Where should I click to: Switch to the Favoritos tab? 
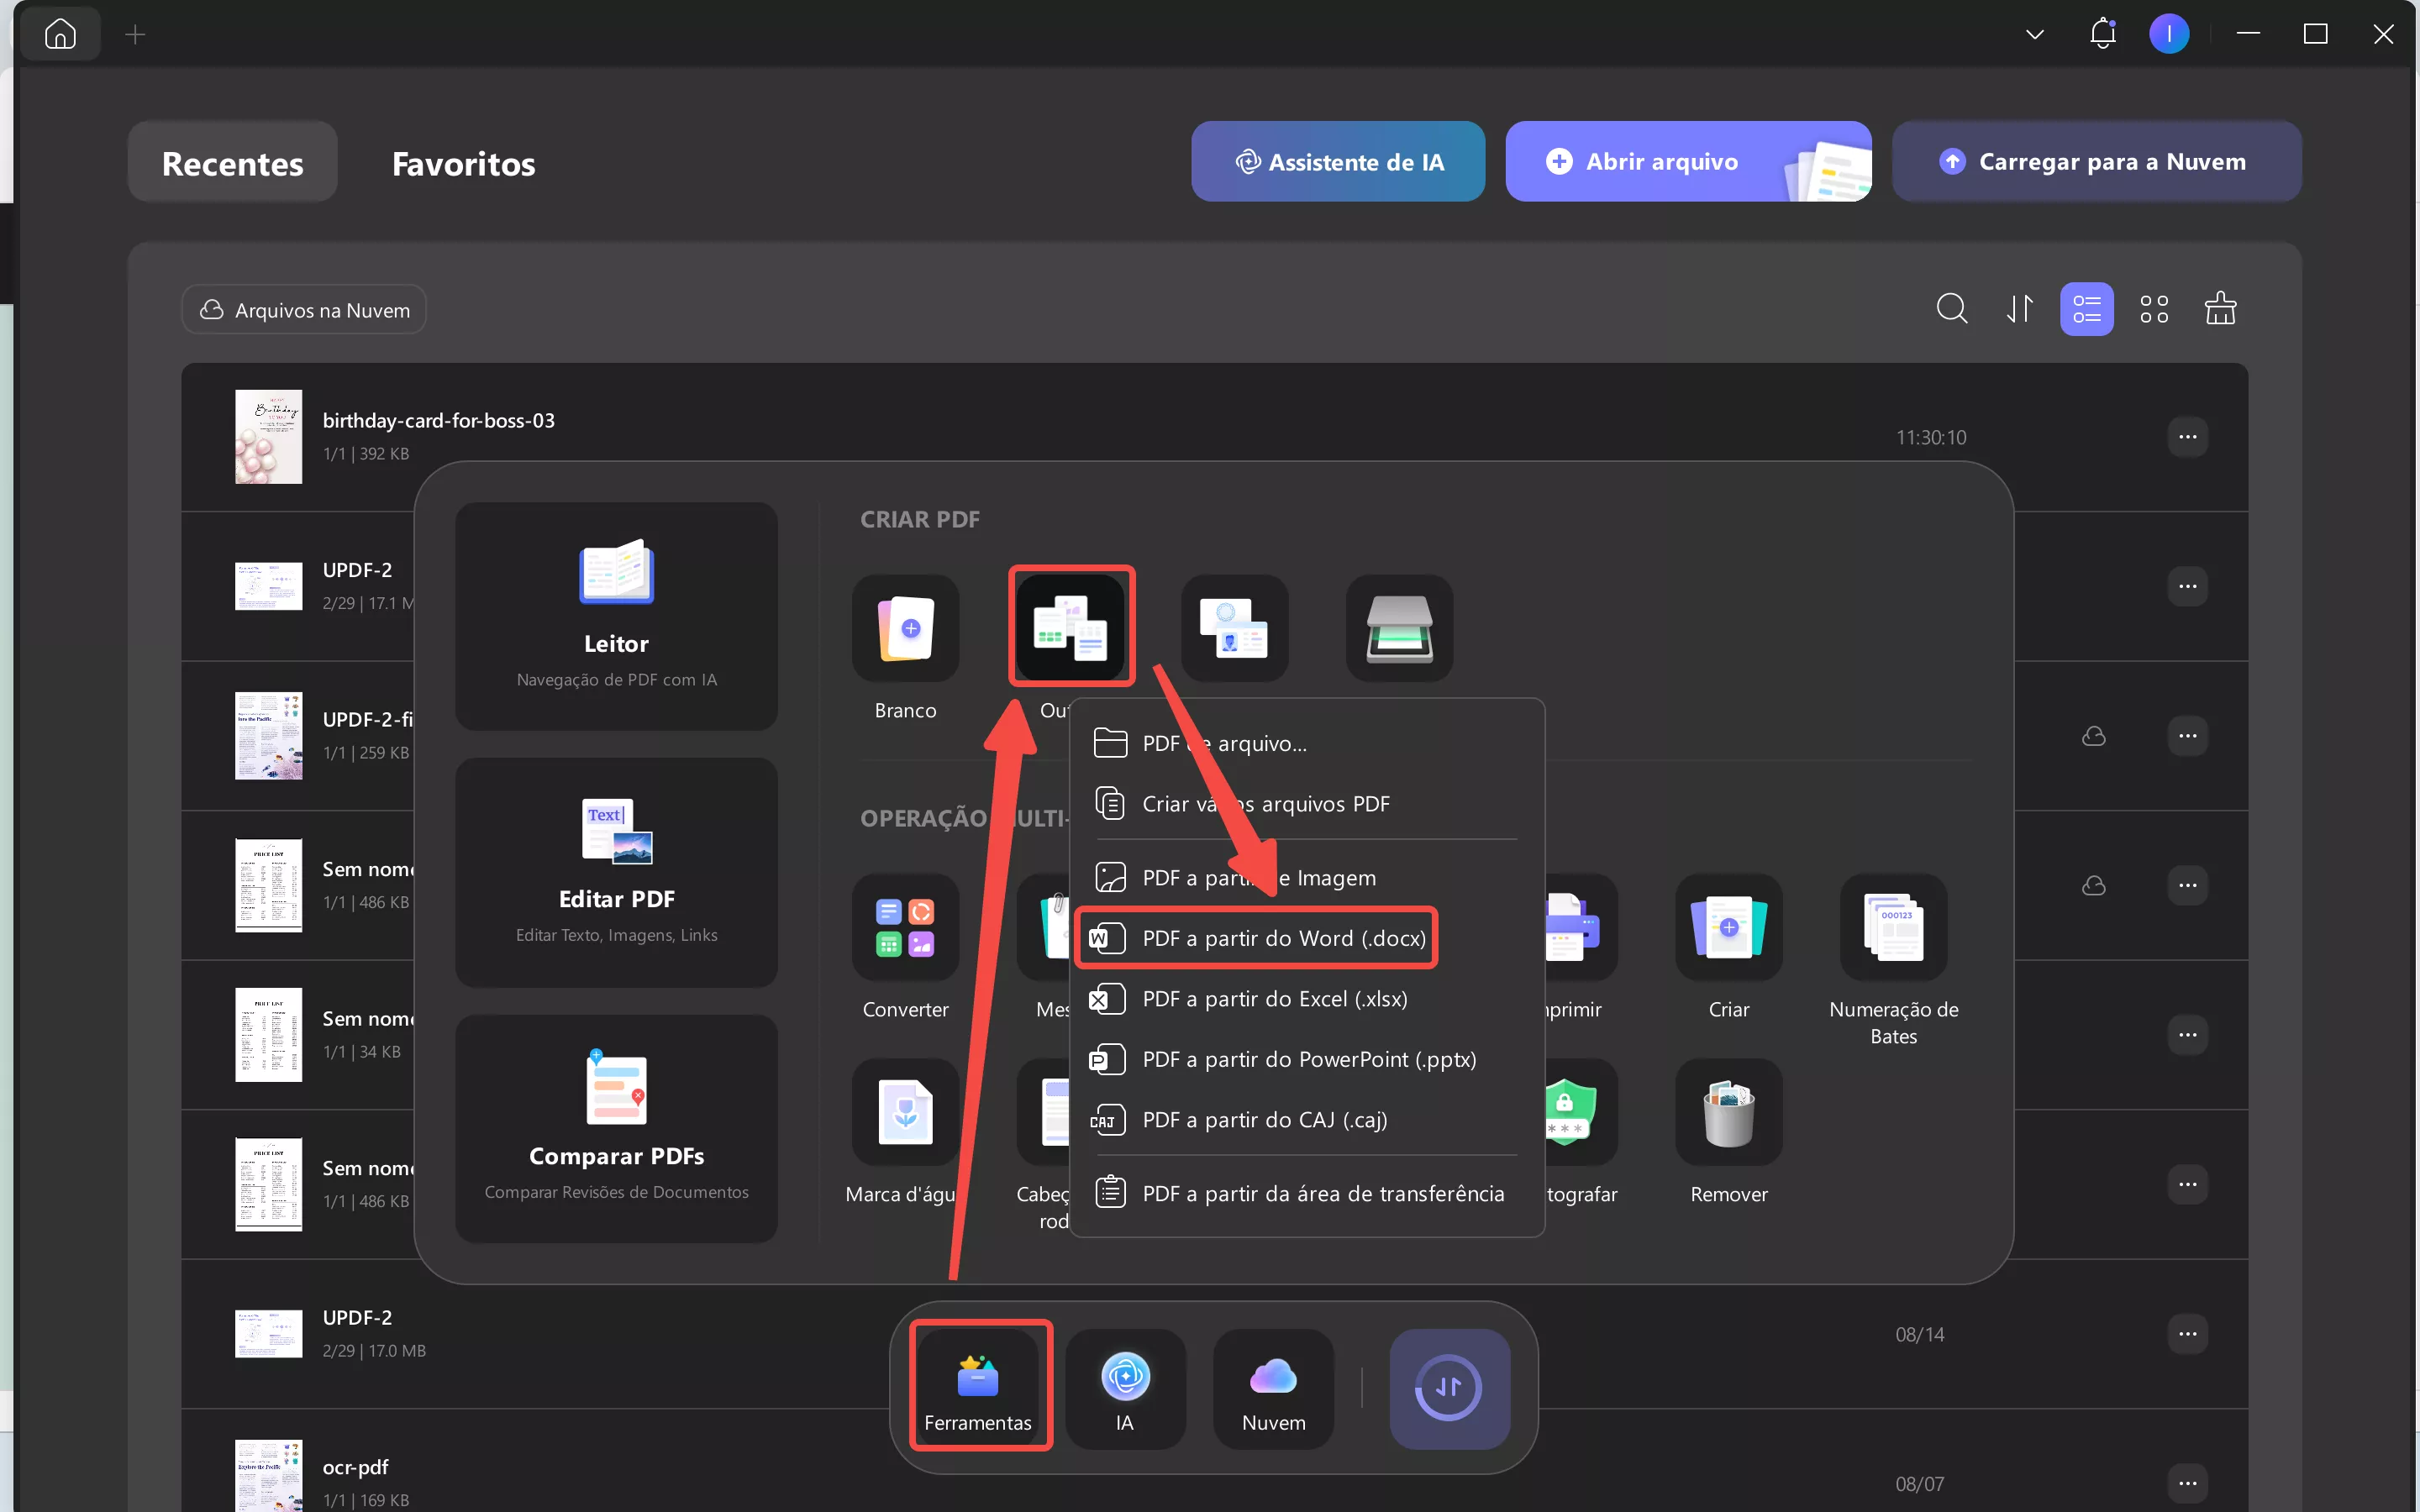pyautogui.click(x=463, y=163)
